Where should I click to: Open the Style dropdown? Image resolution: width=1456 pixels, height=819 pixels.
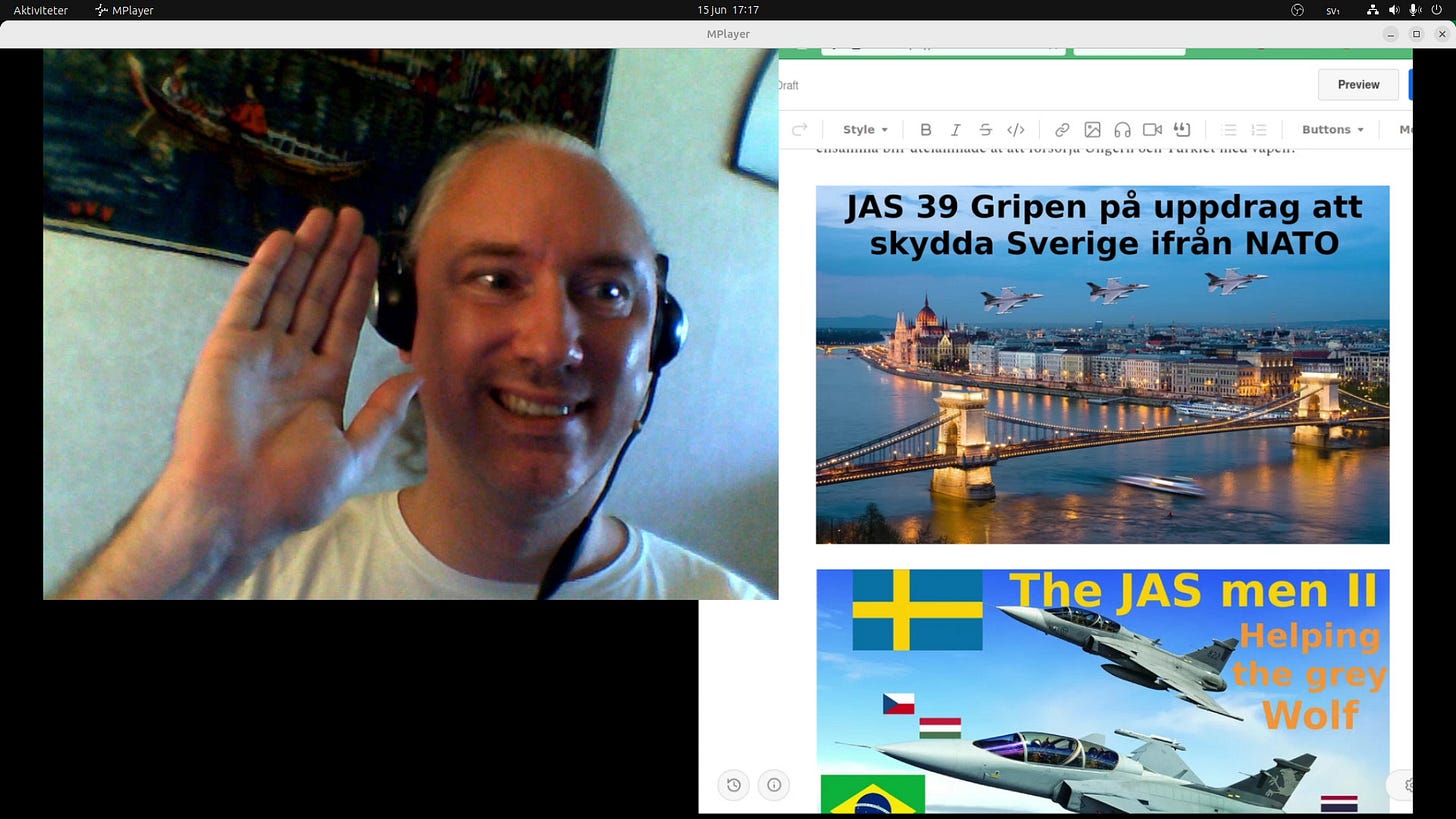pyautogui.click(x=865, y=129)
